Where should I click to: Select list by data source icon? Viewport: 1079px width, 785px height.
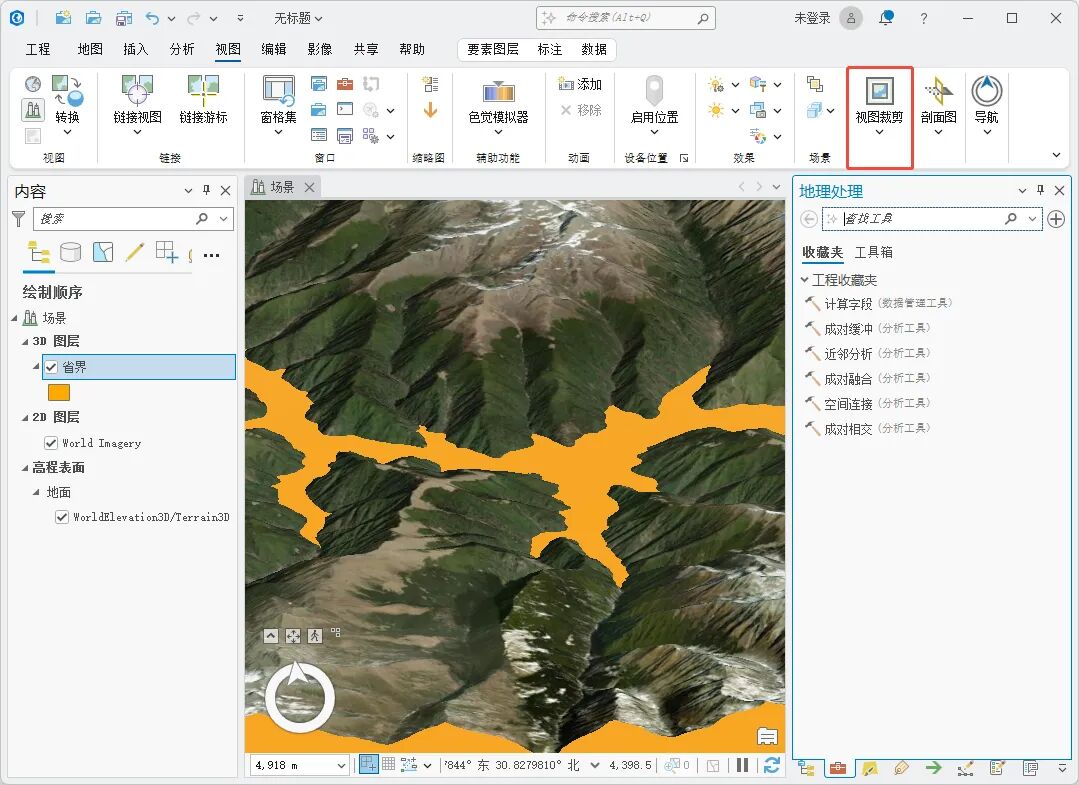click(70, 252)
